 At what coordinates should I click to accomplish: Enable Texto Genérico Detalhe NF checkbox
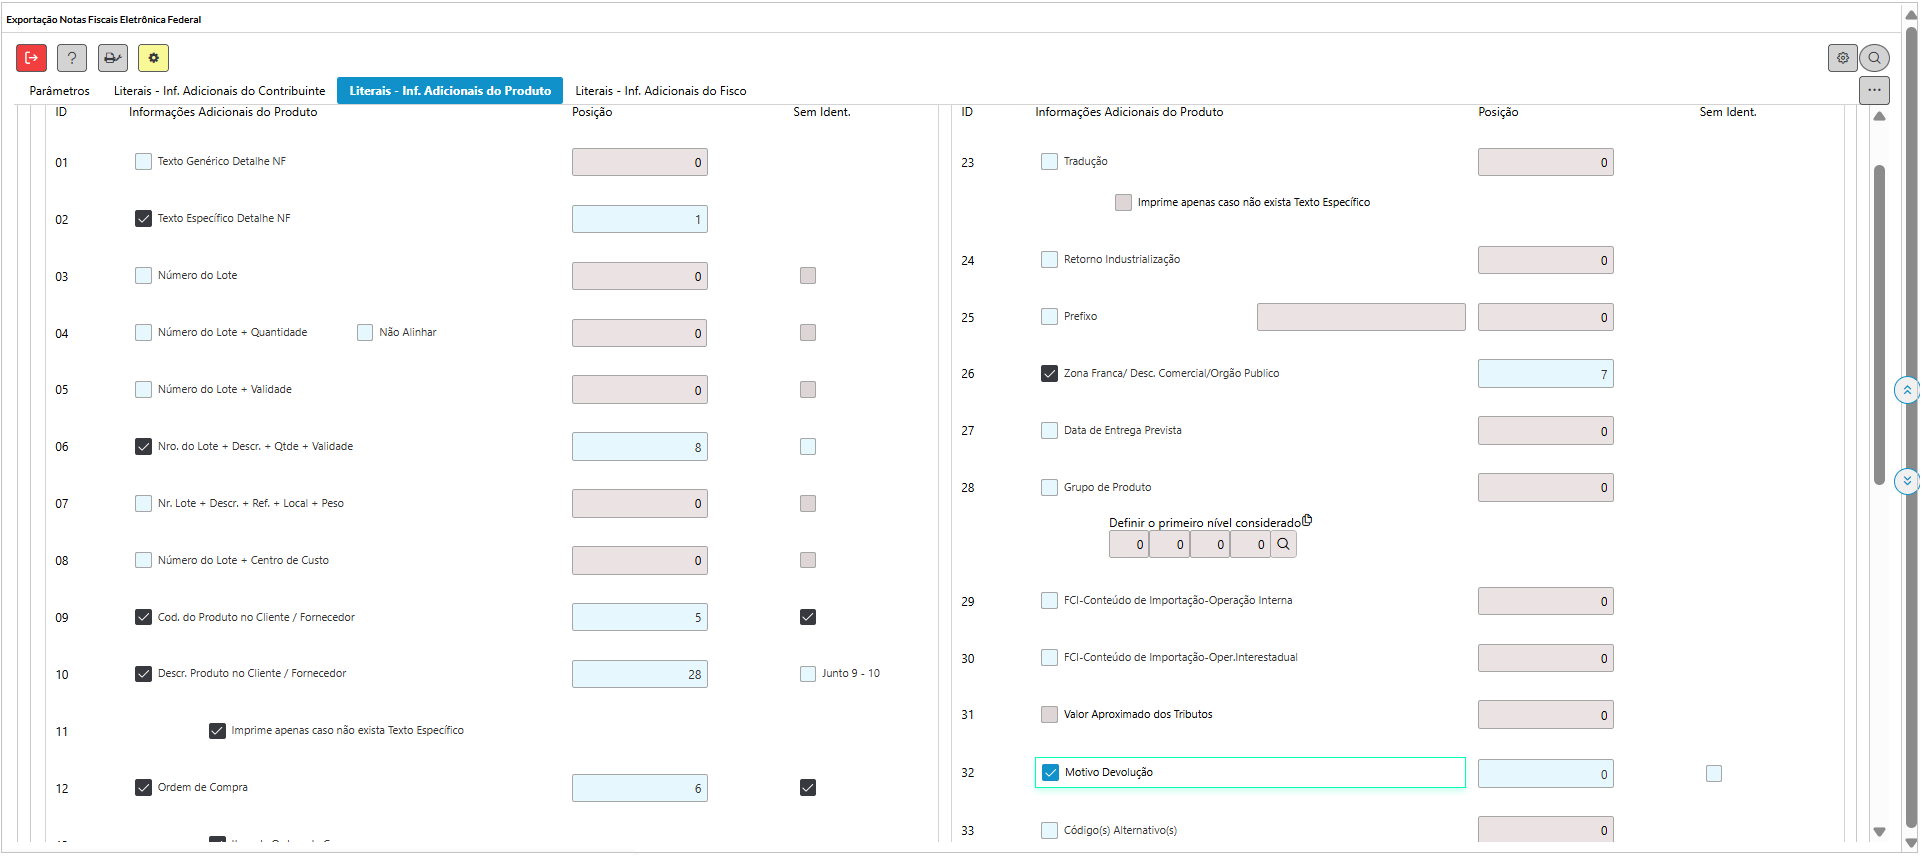click(x=144, y=161)
